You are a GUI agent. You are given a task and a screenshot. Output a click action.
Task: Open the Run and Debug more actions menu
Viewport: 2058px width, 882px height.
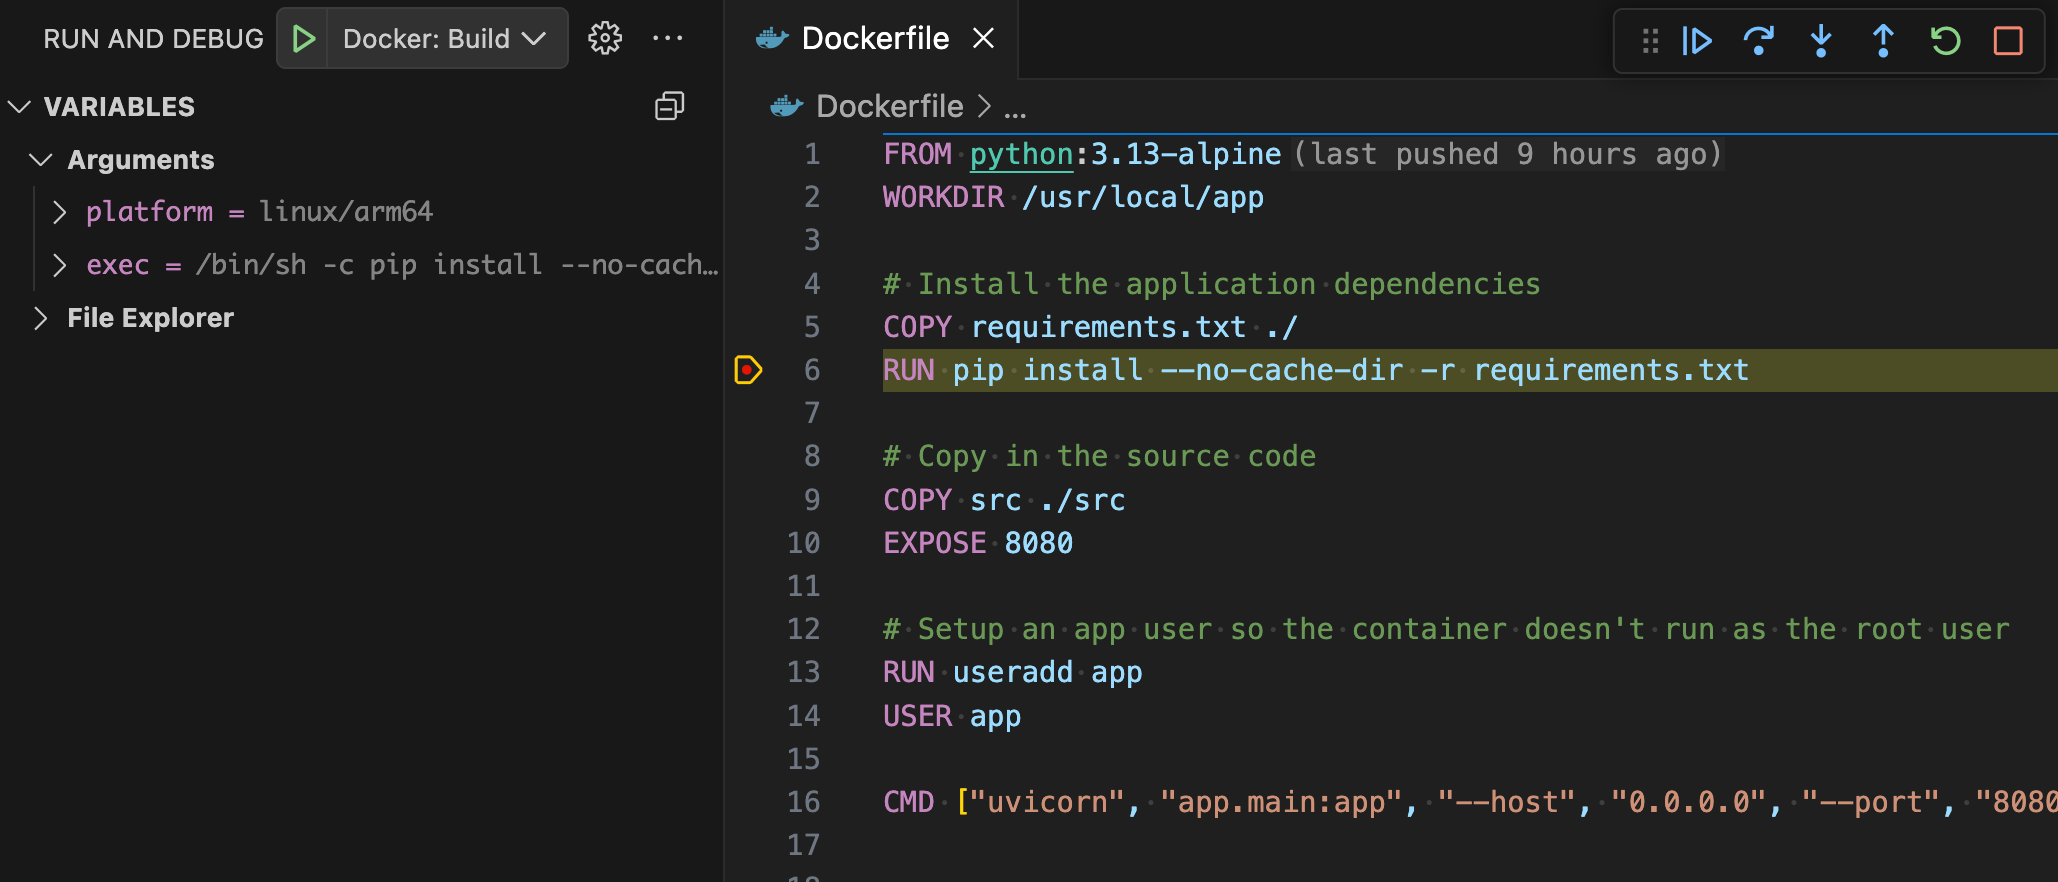point(667,39)
